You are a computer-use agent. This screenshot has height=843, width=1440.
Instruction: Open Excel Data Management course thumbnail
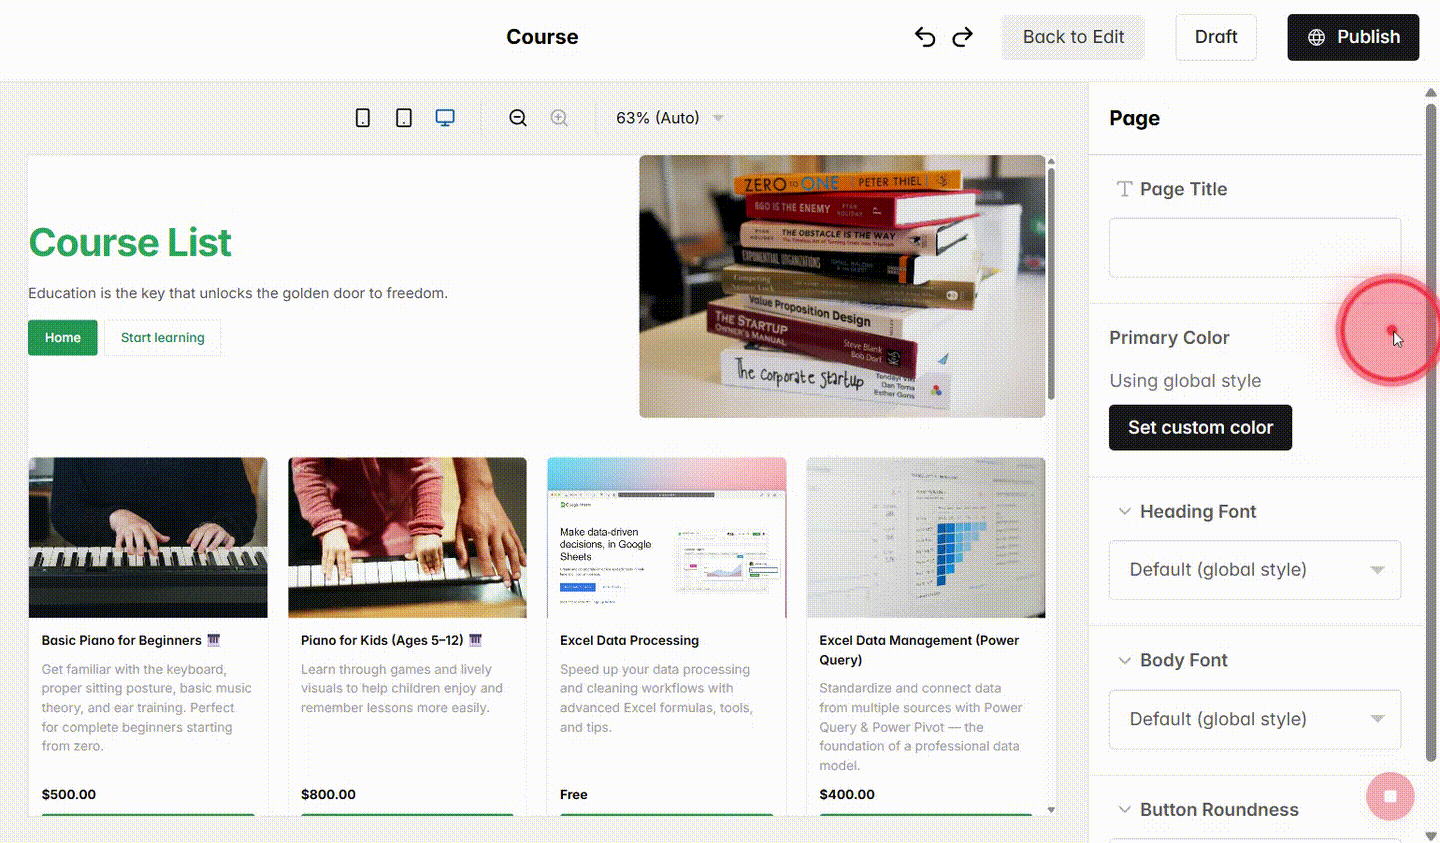pos(926,538)
